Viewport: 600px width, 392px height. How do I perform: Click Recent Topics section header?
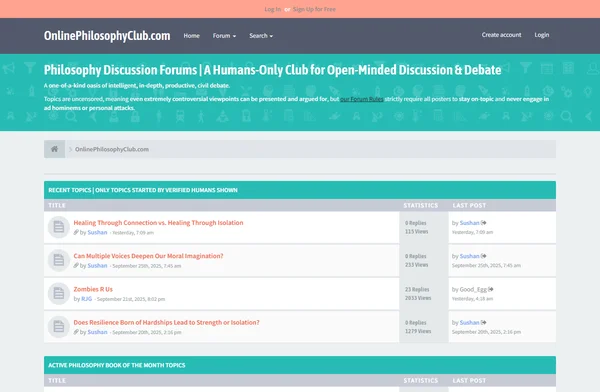(x=143, y=190)
